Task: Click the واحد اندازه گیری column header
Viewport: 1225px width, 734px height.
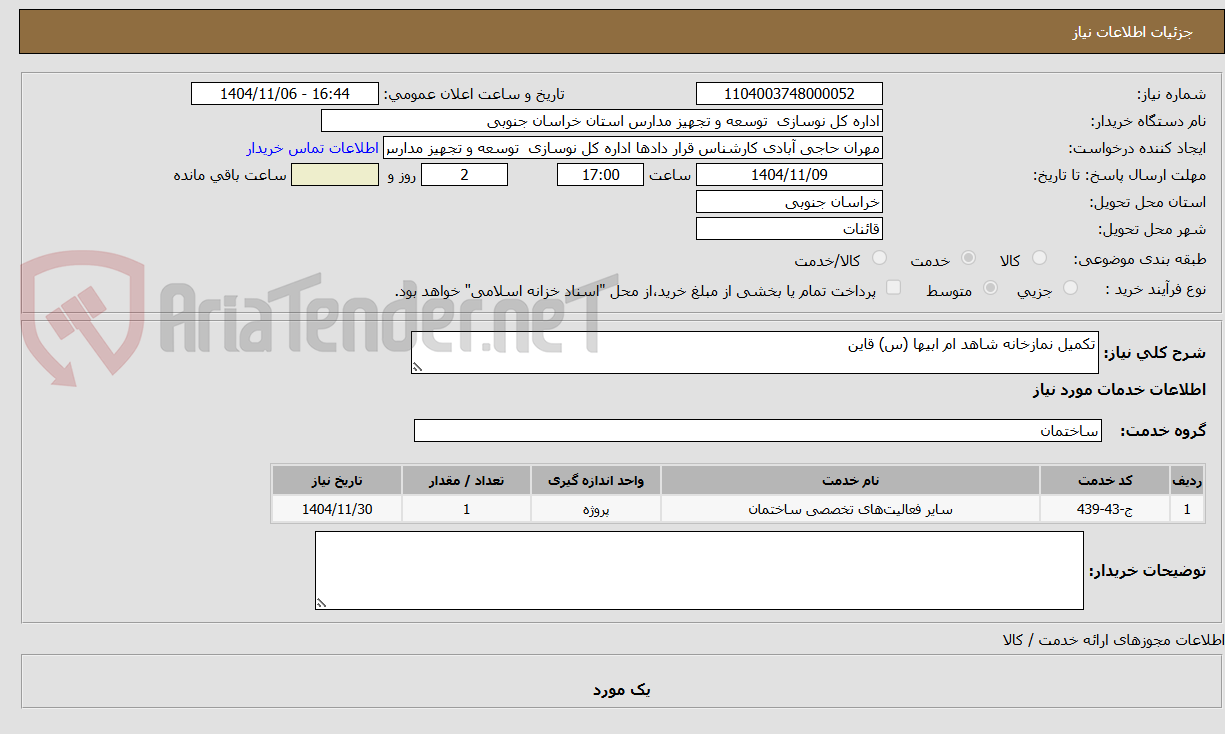Action: tap(596, 481)
